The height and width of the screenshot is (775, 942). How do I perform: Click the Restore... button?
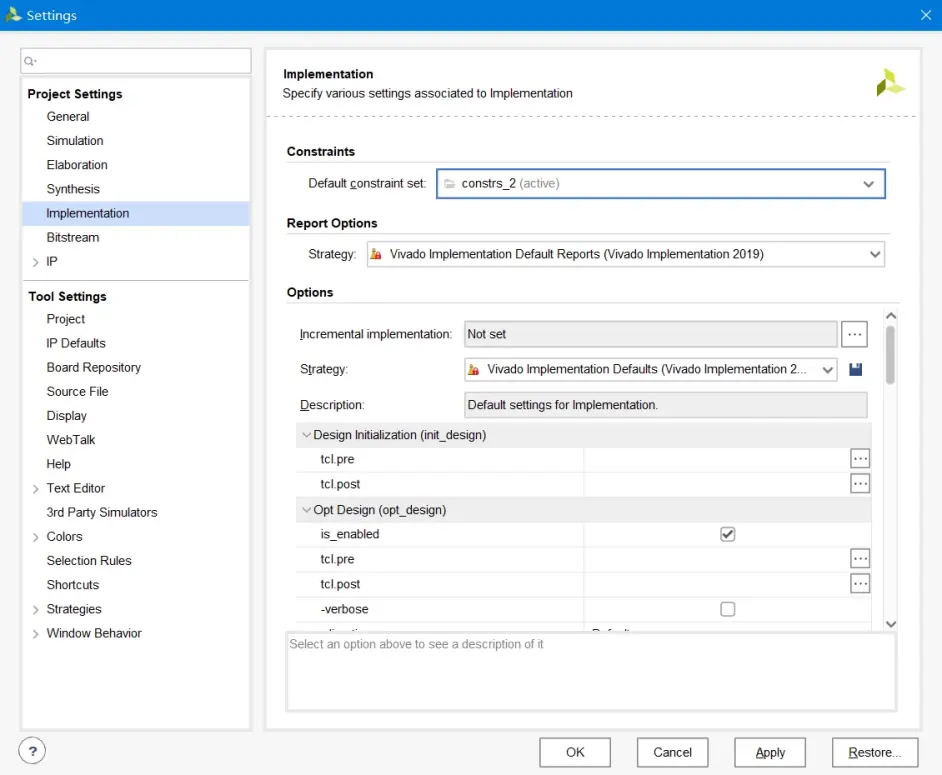click(x=875, y=753)
